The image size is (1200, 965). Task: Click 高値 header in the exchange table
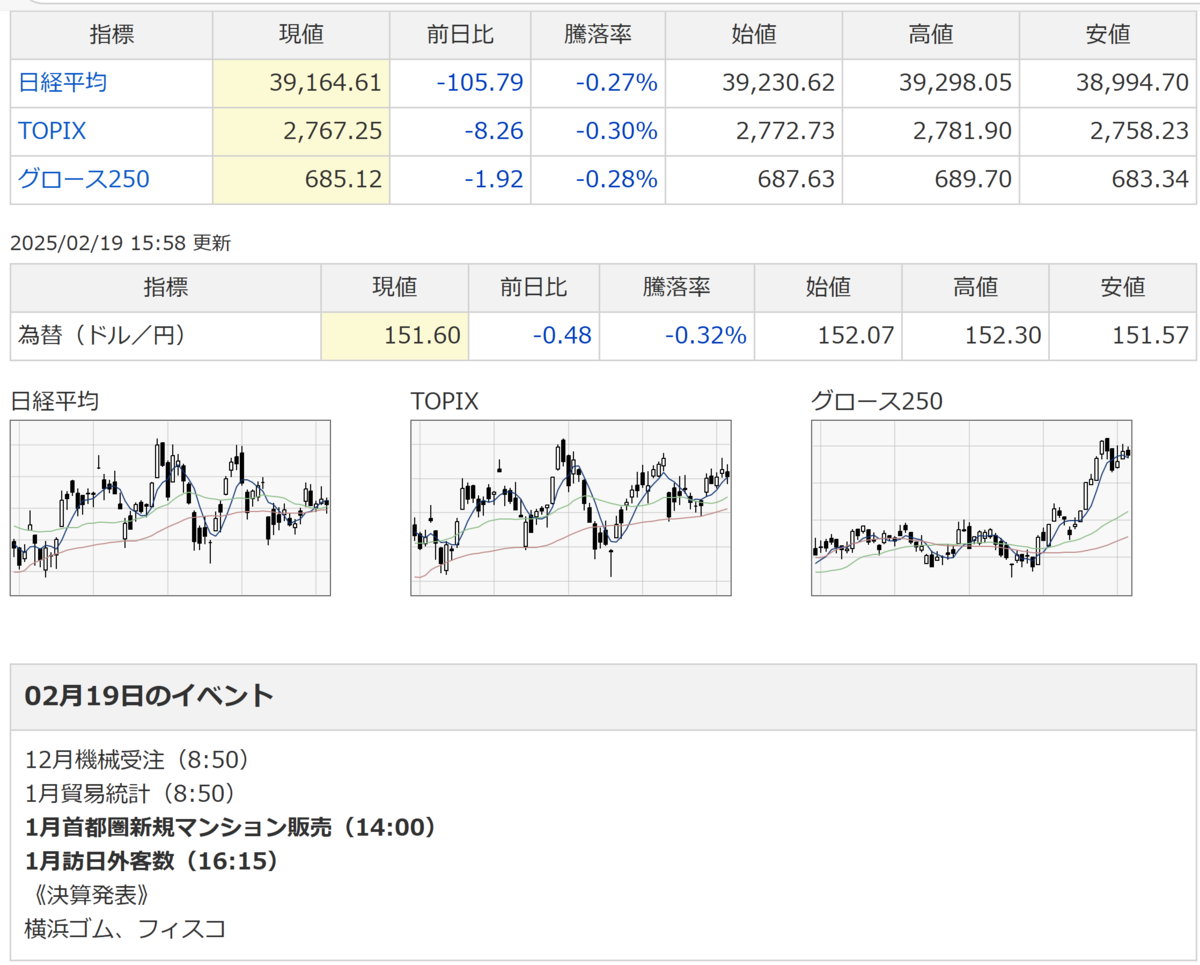pos(975,288)
